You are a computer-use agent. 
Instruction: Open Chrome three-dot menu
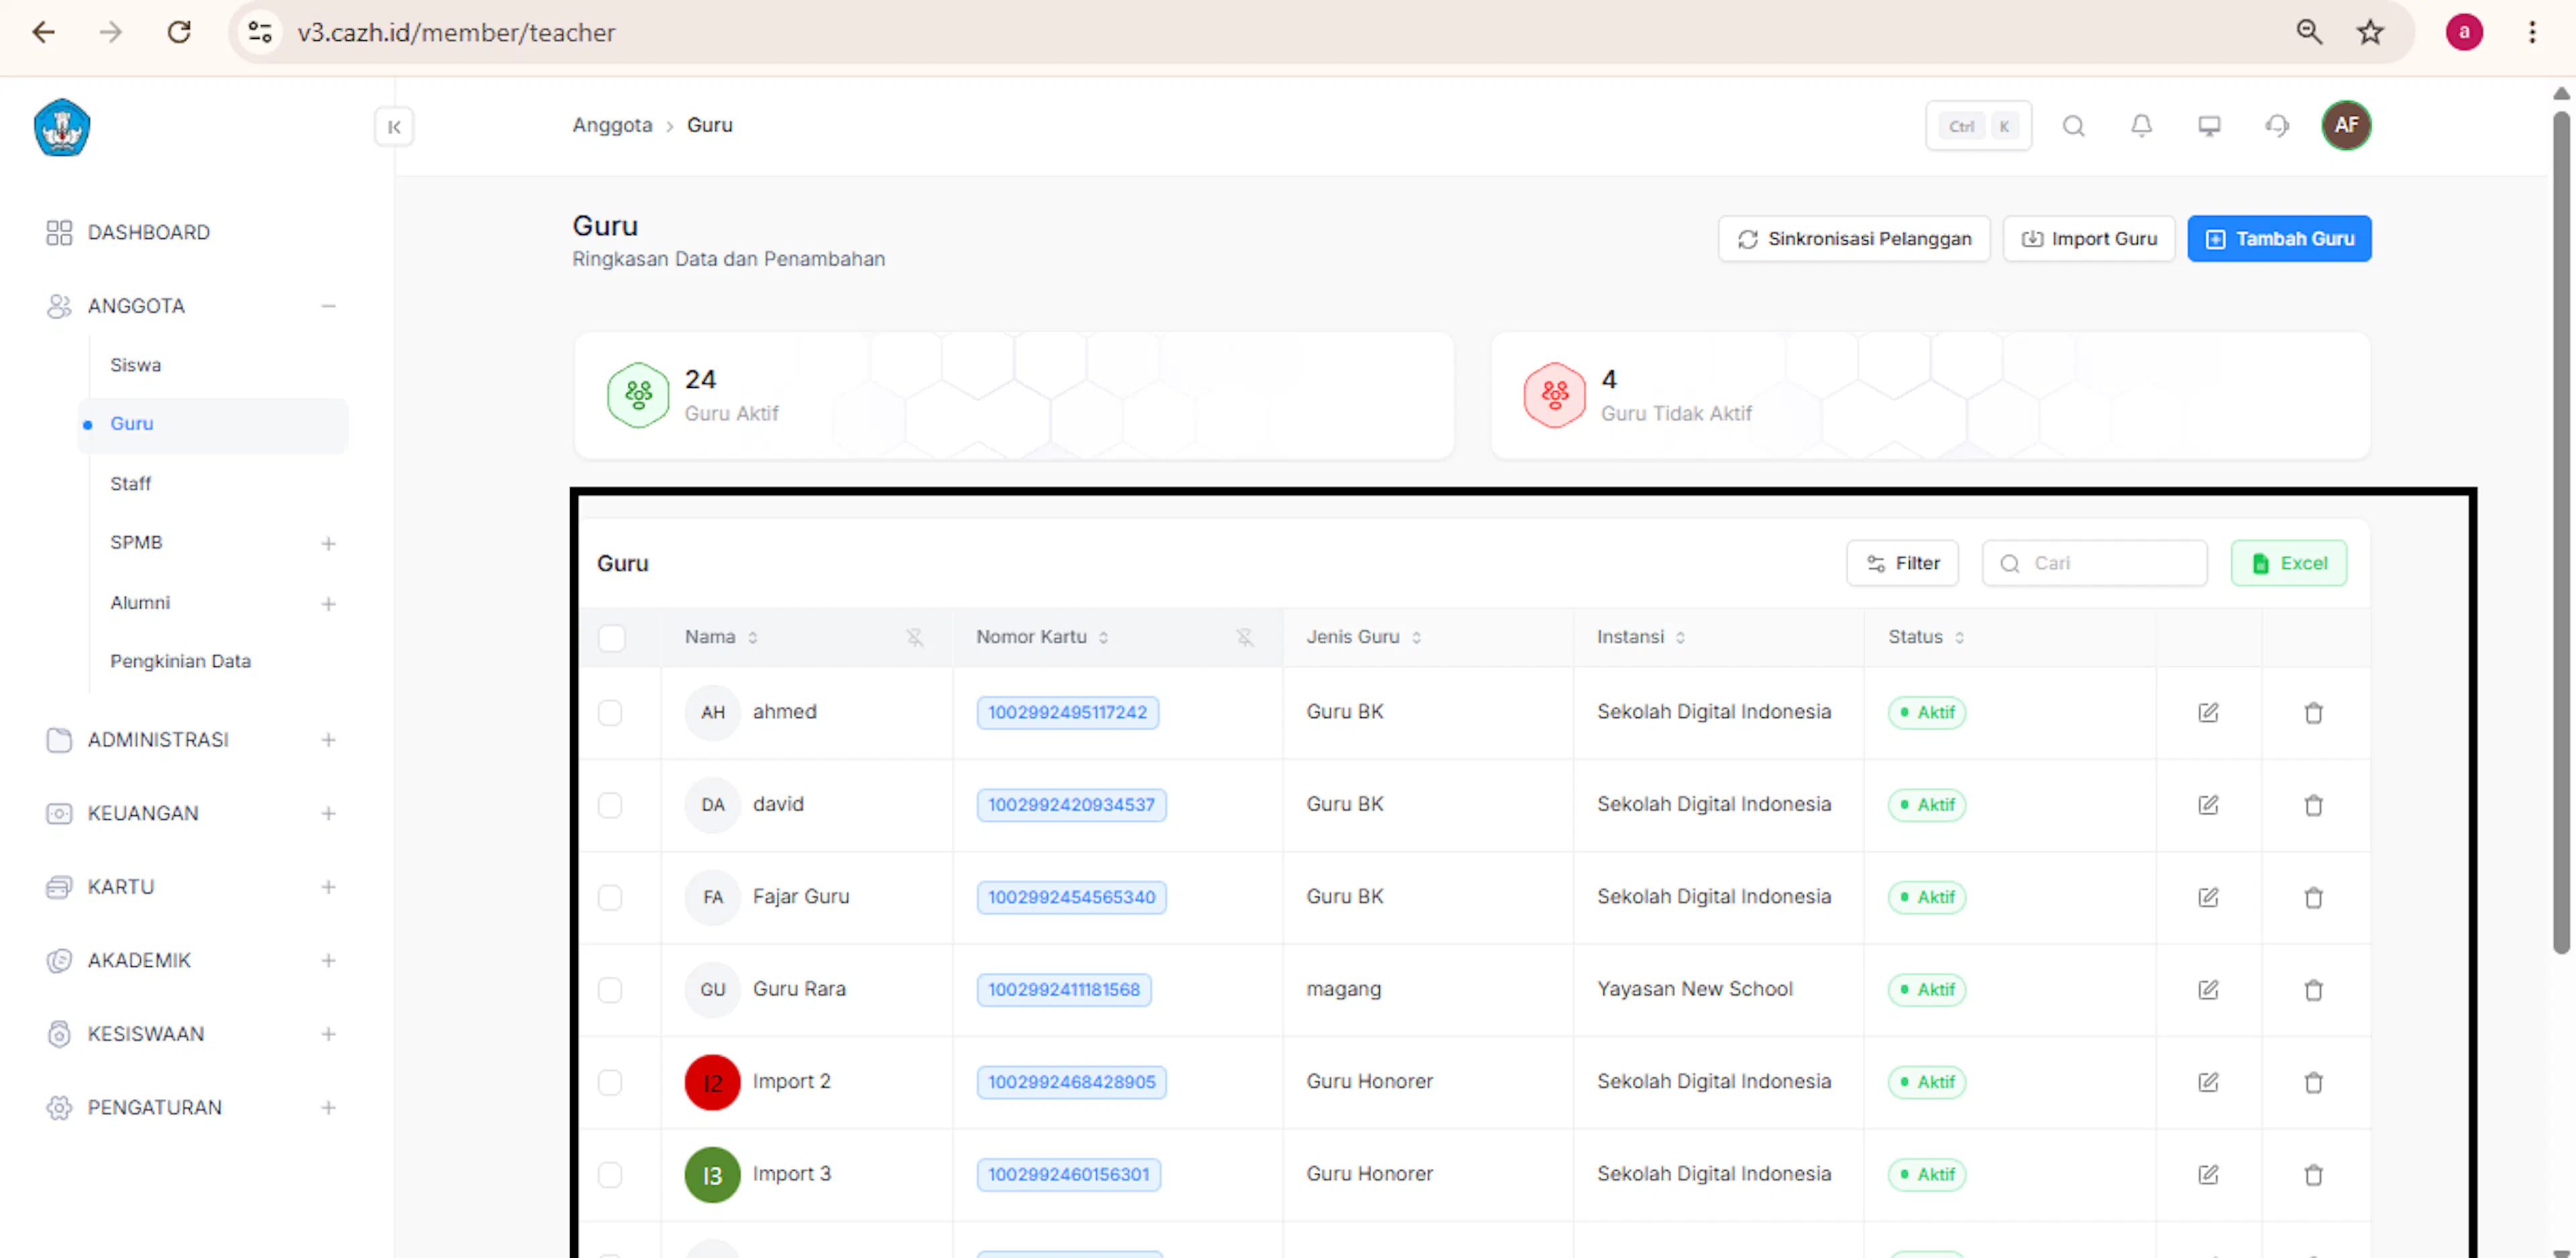(2532, 32)
